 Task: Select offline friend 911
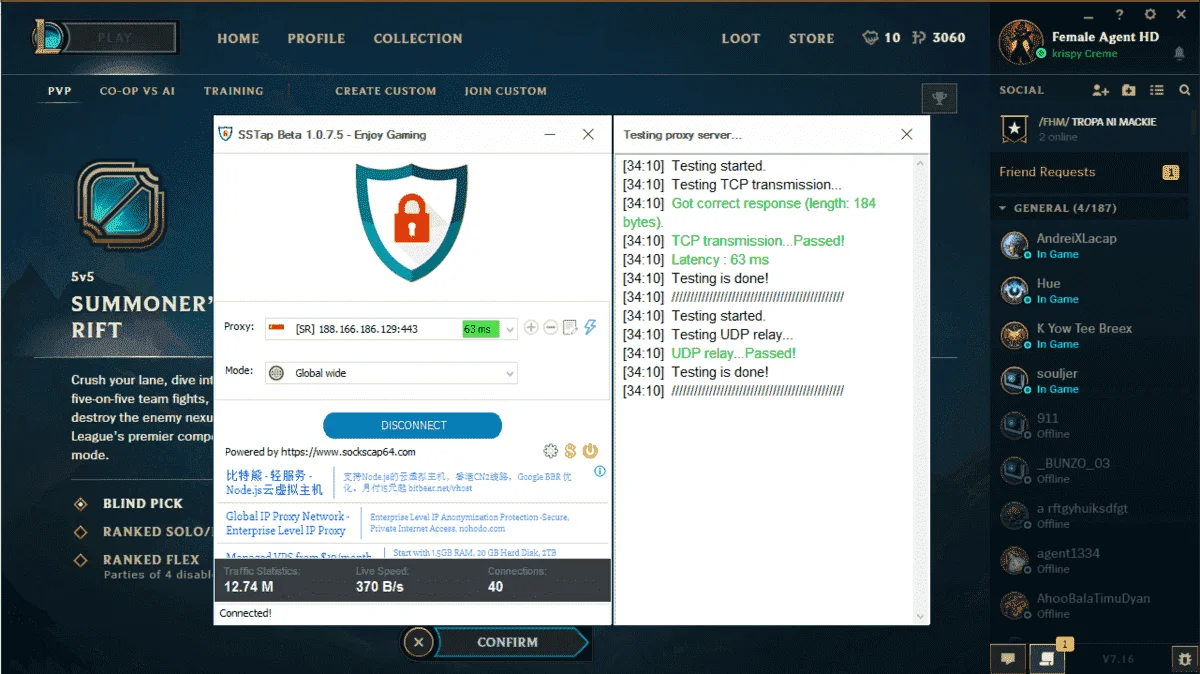(1090, 425)
